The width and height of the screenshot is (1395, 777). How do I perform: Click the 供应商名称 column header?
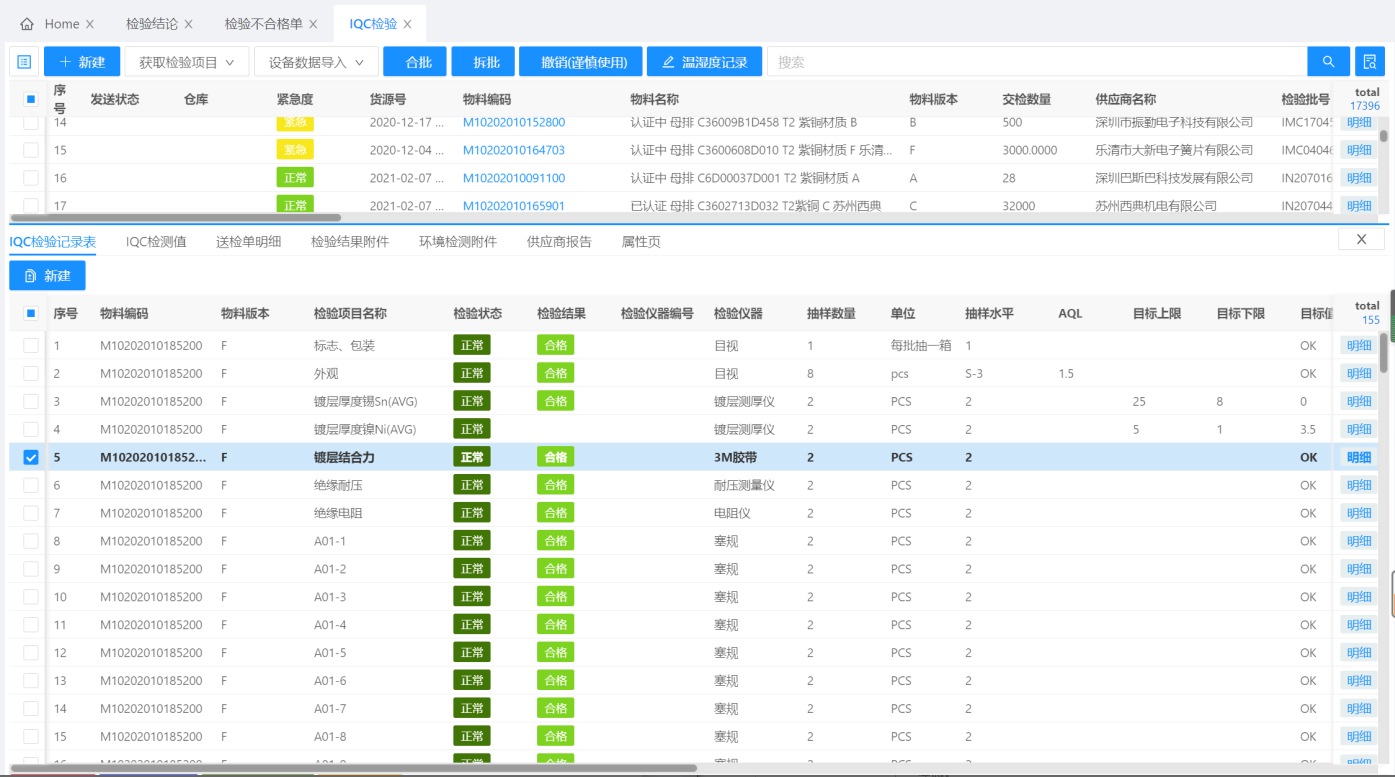[1126, 100]
